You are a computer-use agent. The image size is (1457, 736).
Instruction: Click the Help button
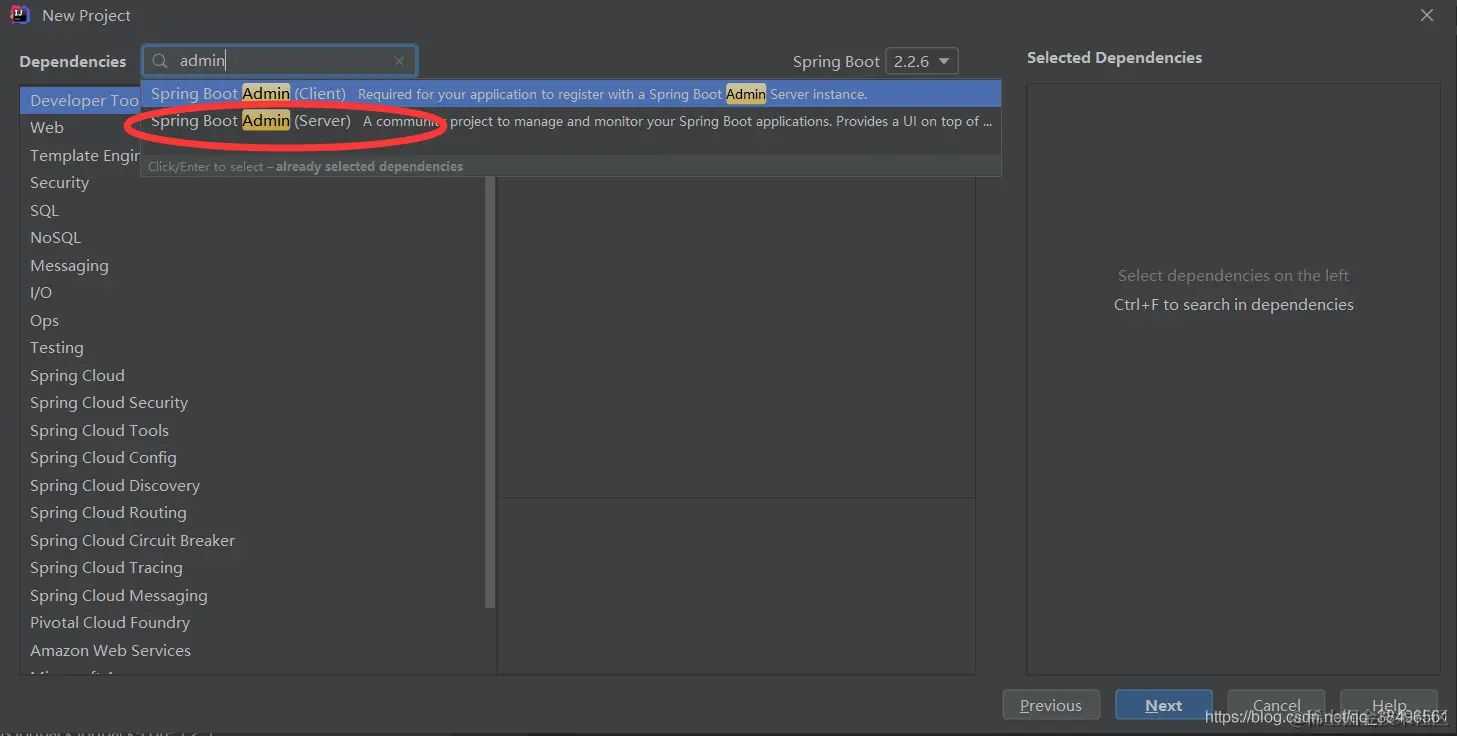coord(1389,705)
